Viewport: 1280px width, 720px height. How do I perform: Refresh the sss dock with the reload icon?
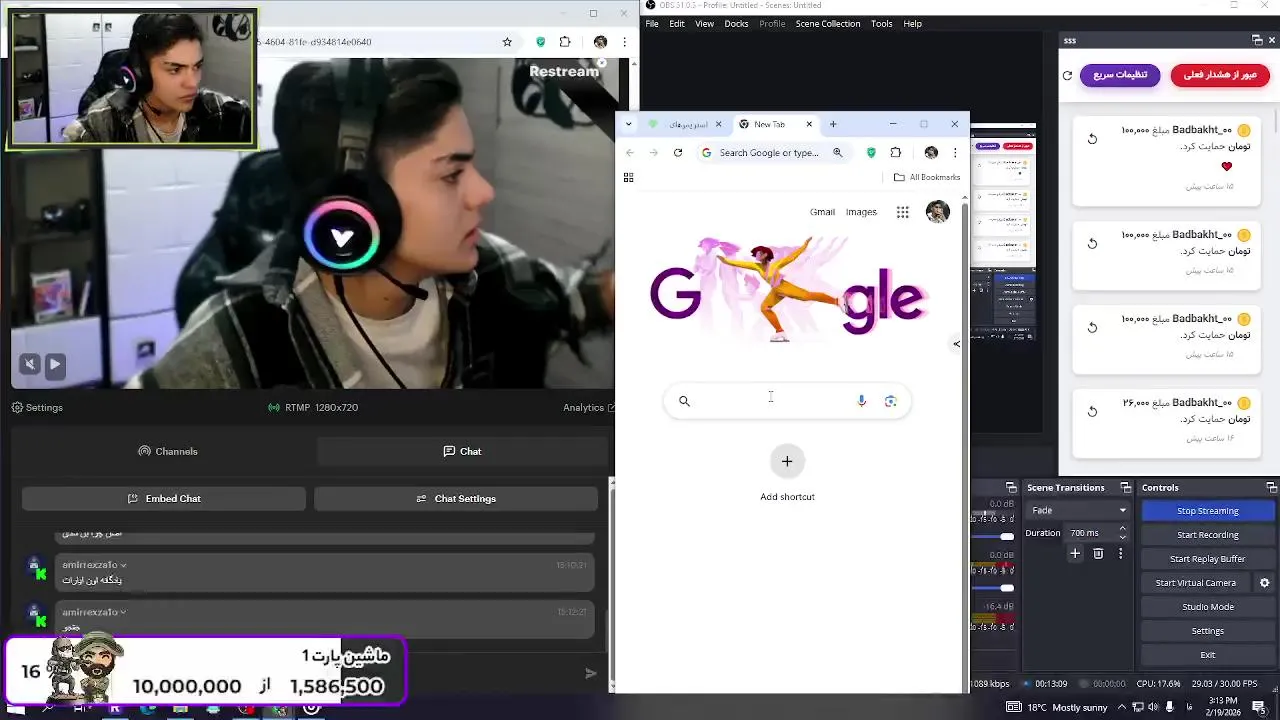[1067, 75]
